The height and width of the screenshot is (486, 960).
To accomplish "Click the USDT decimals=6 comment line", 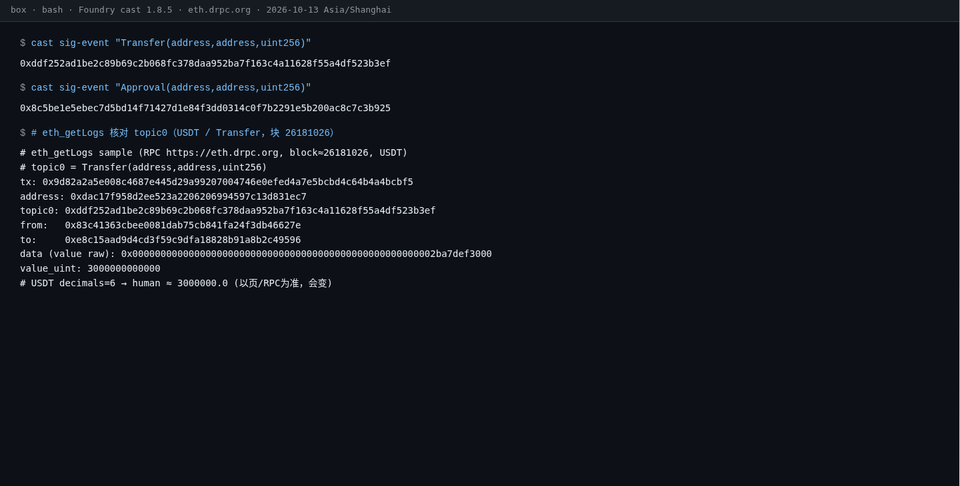I will tap(176, 283).
